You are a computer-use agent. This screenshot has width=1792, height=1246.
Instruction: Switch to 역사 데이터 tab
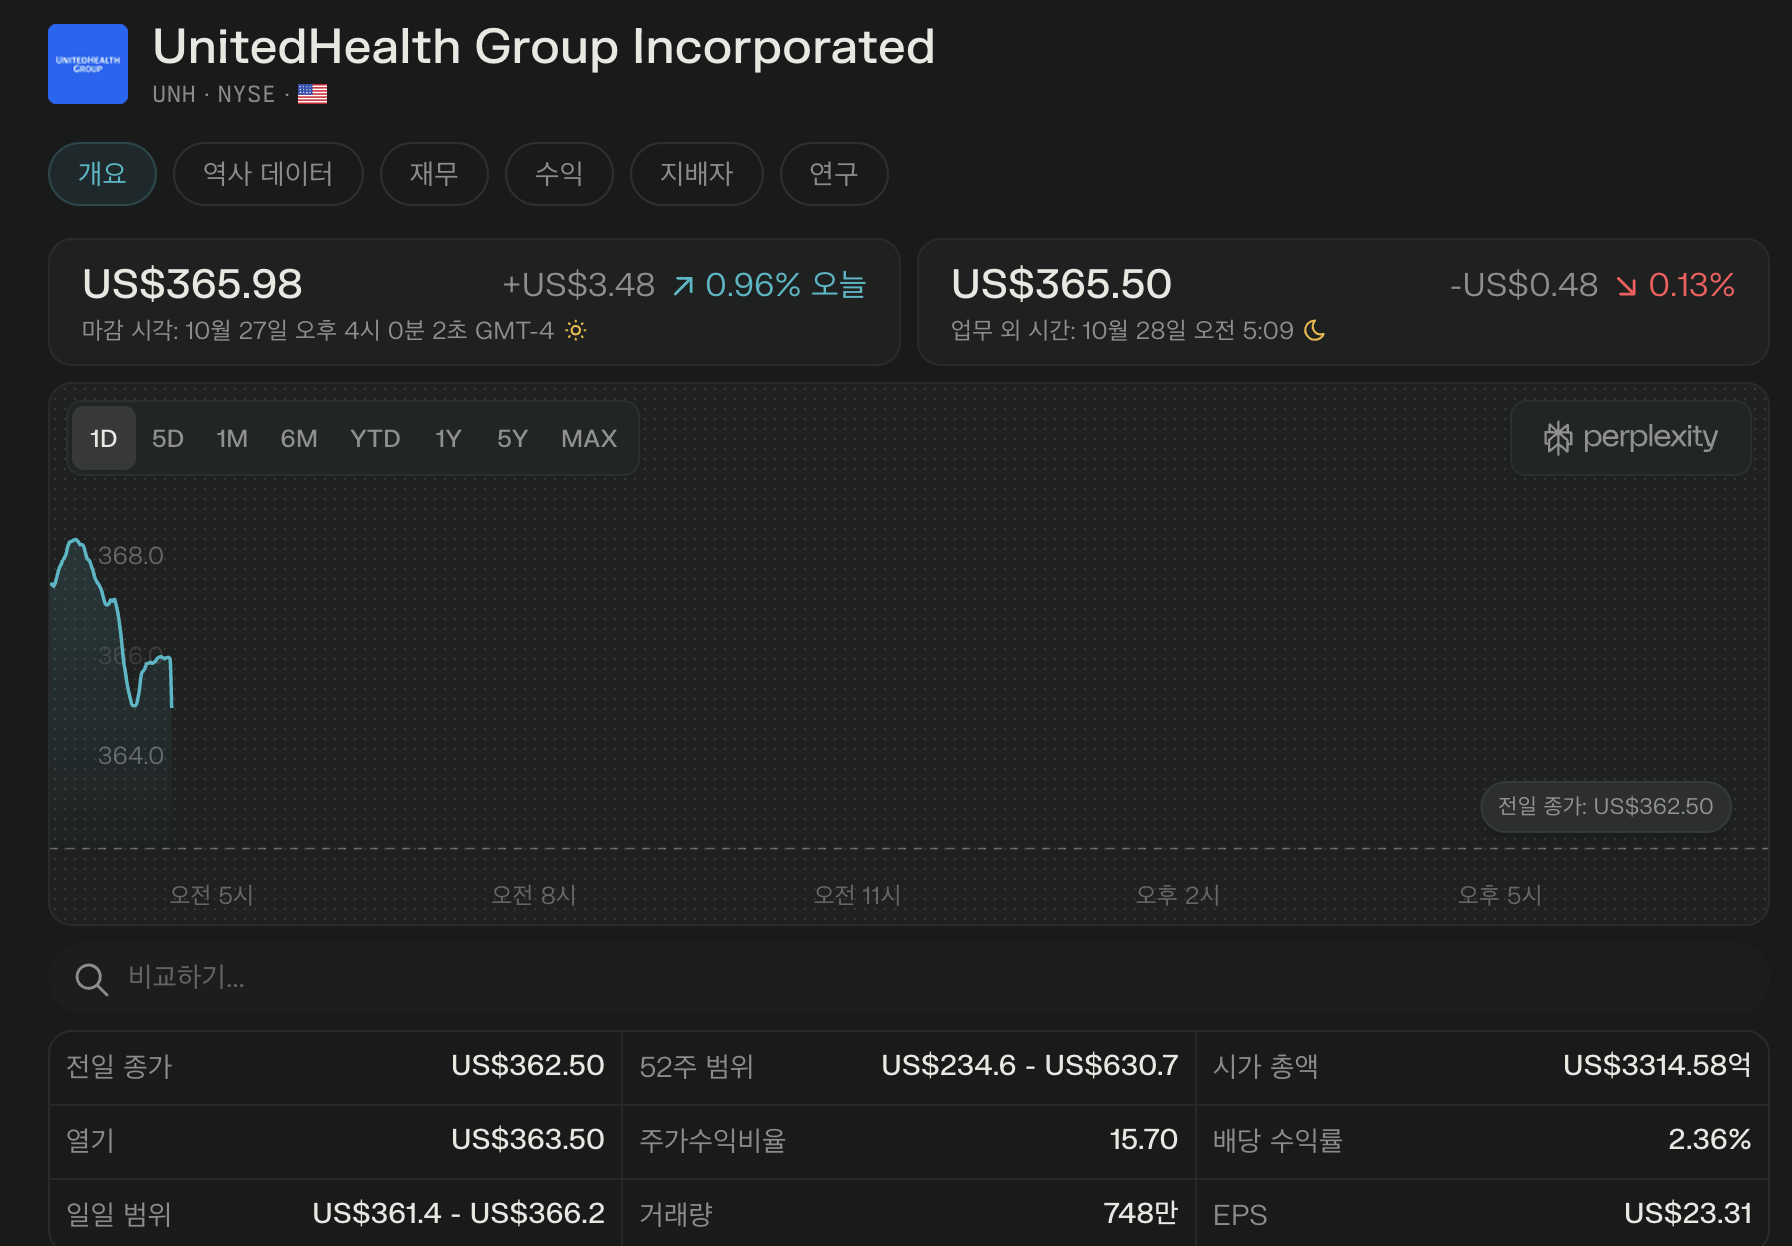[x=268, y=174]
